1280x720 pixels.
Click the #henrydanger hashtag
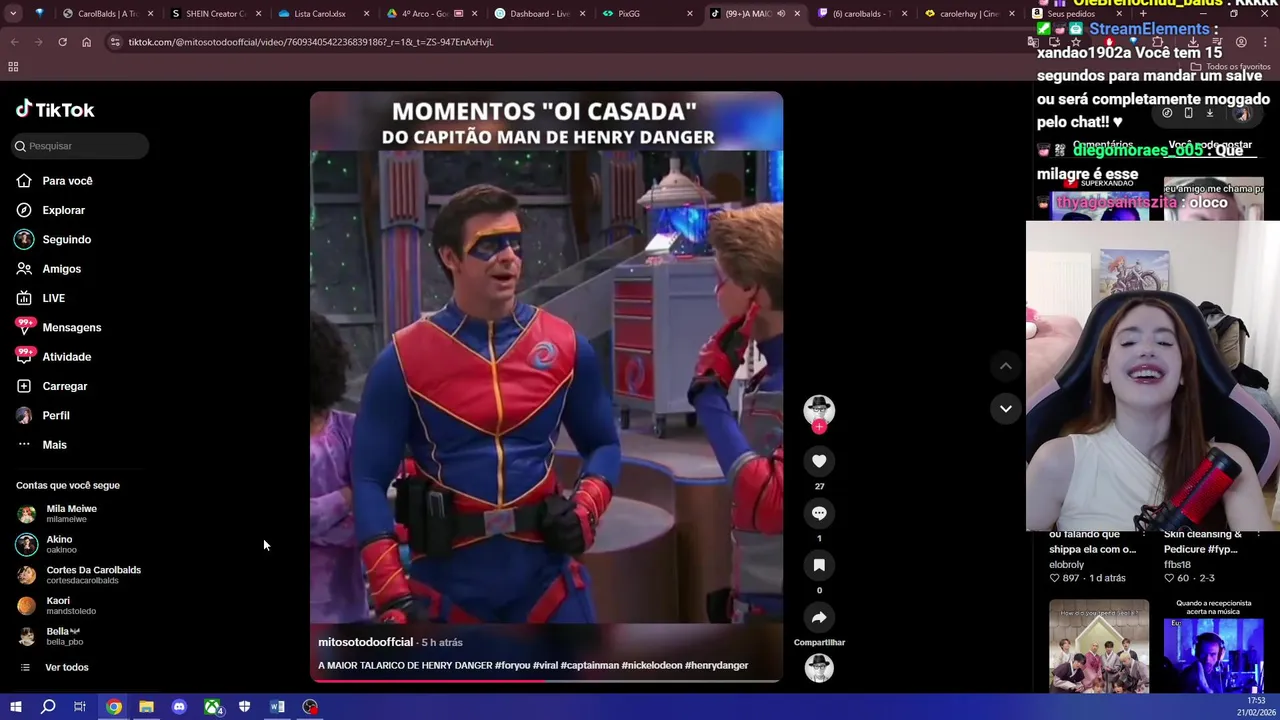pyautogui.click(x=716, y=665)
